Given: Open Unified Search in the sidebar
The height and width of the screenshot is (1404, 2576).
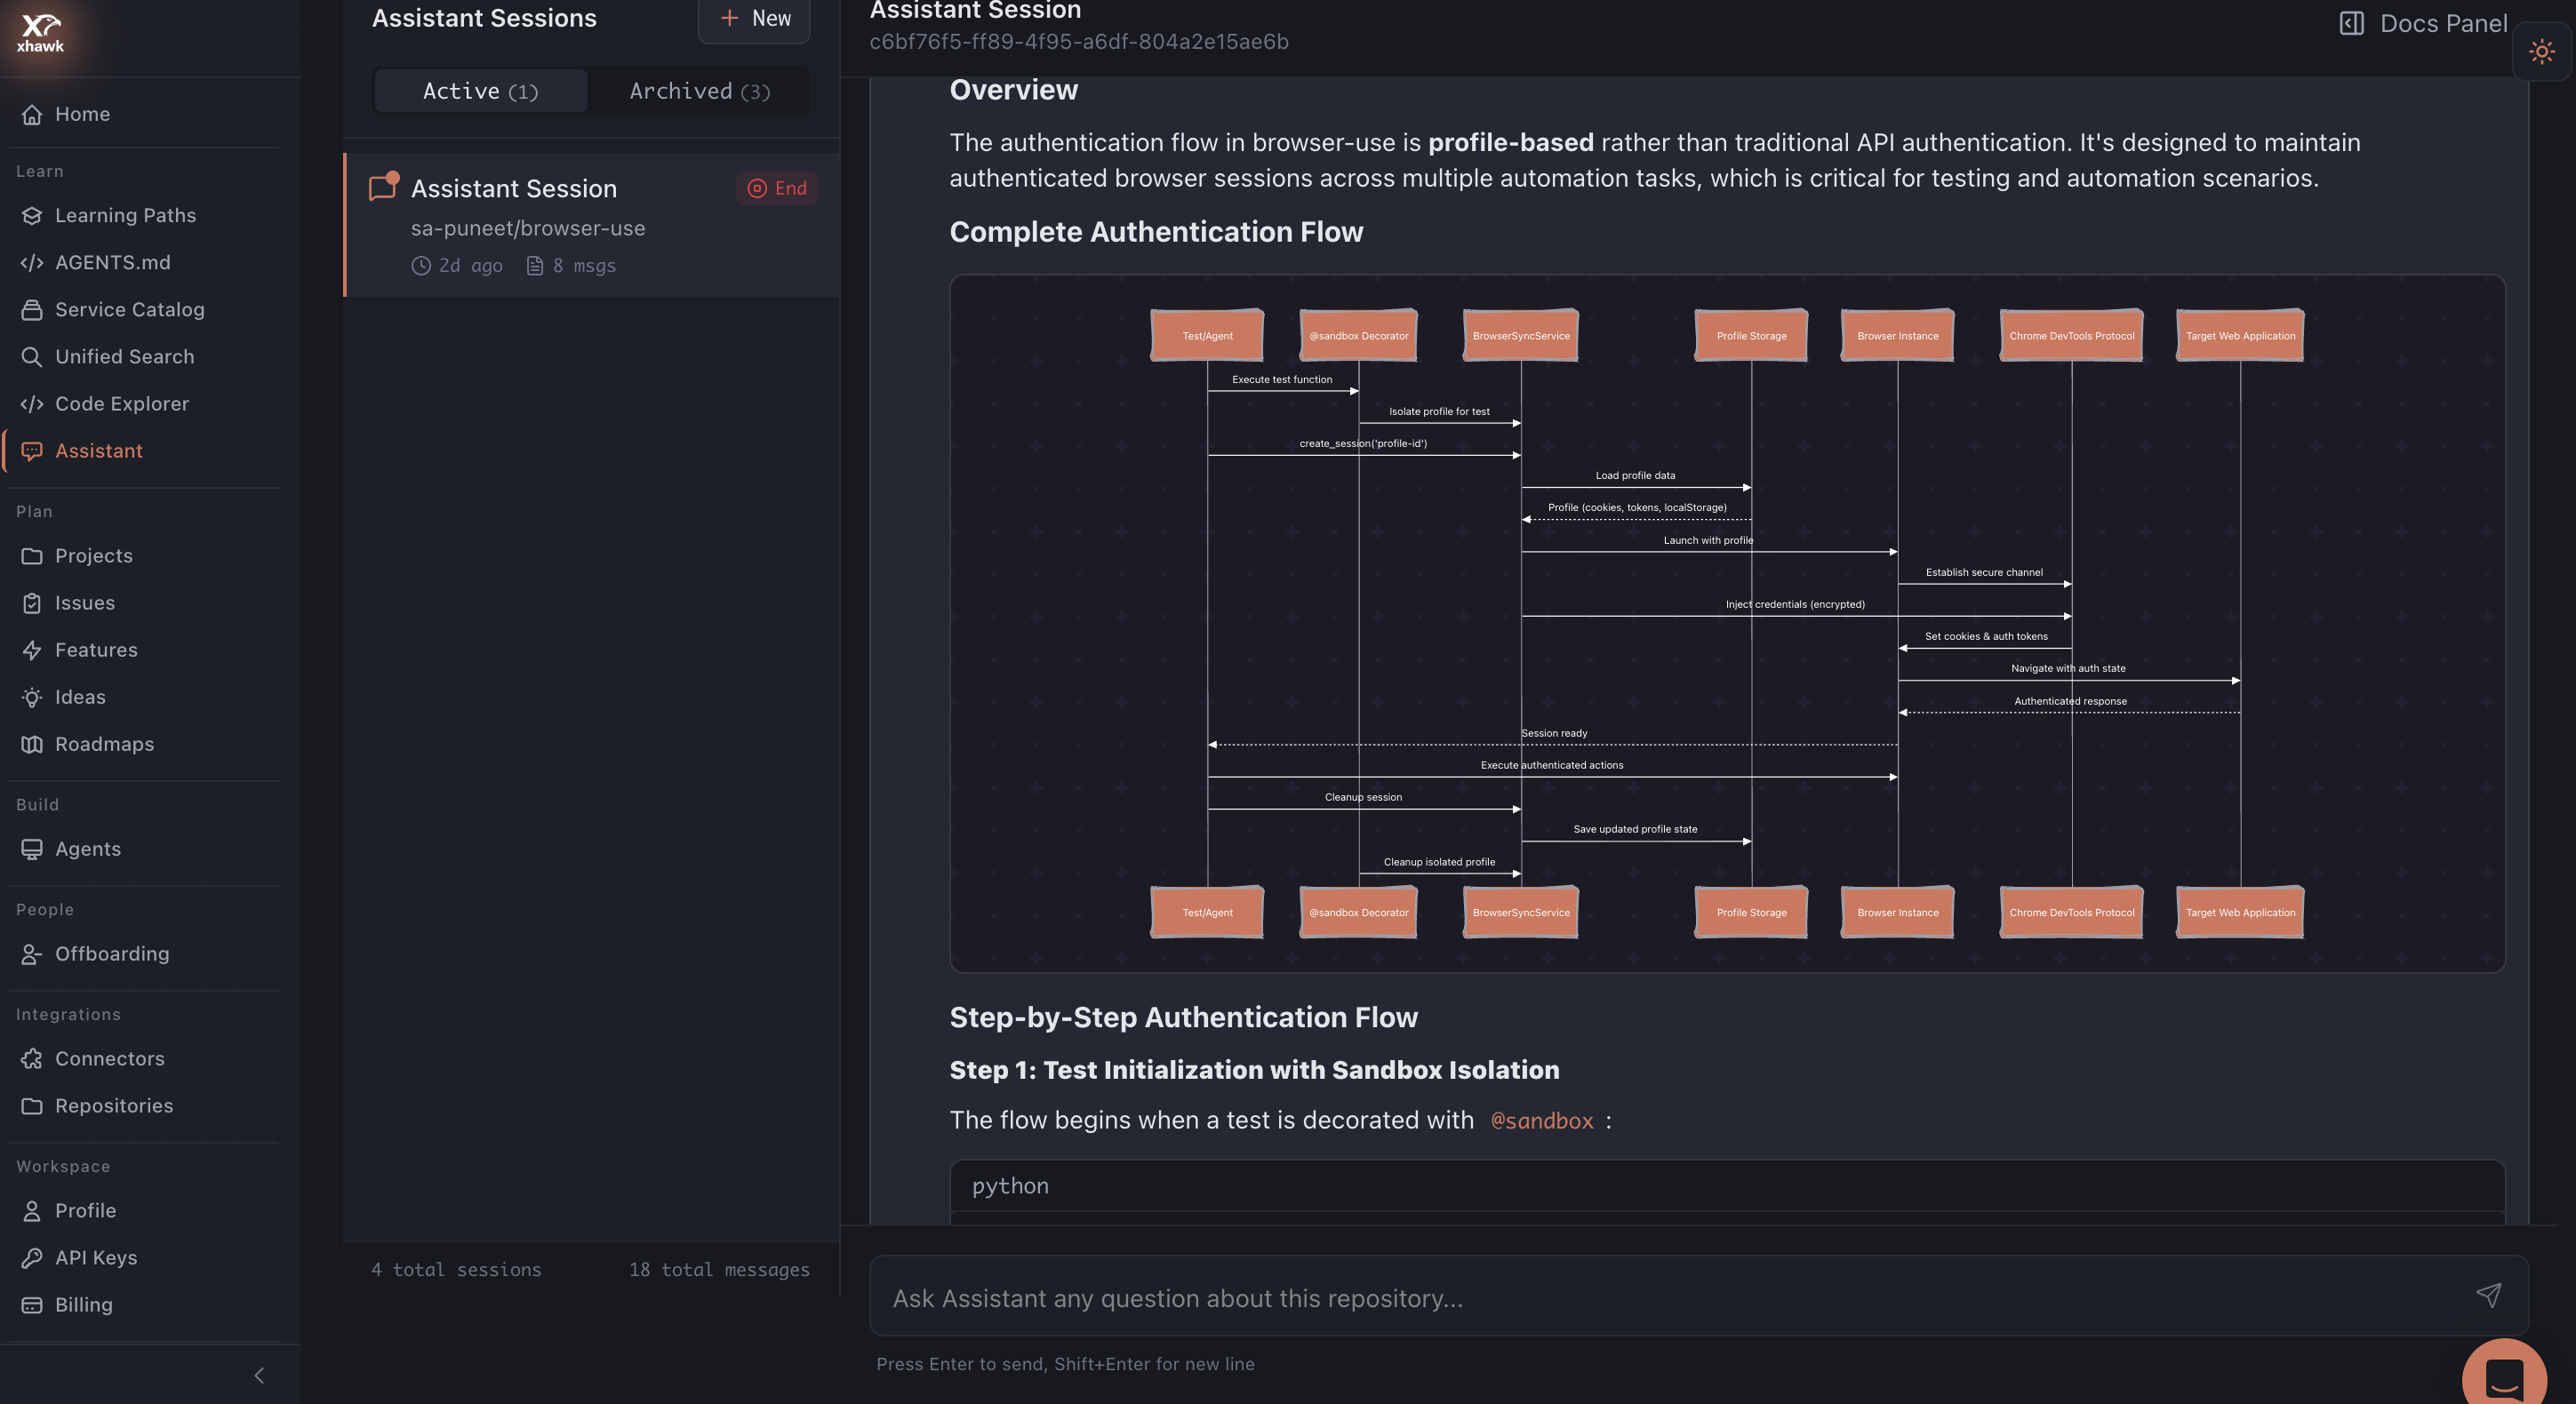Looking at the screenshot, I should 124,357.
